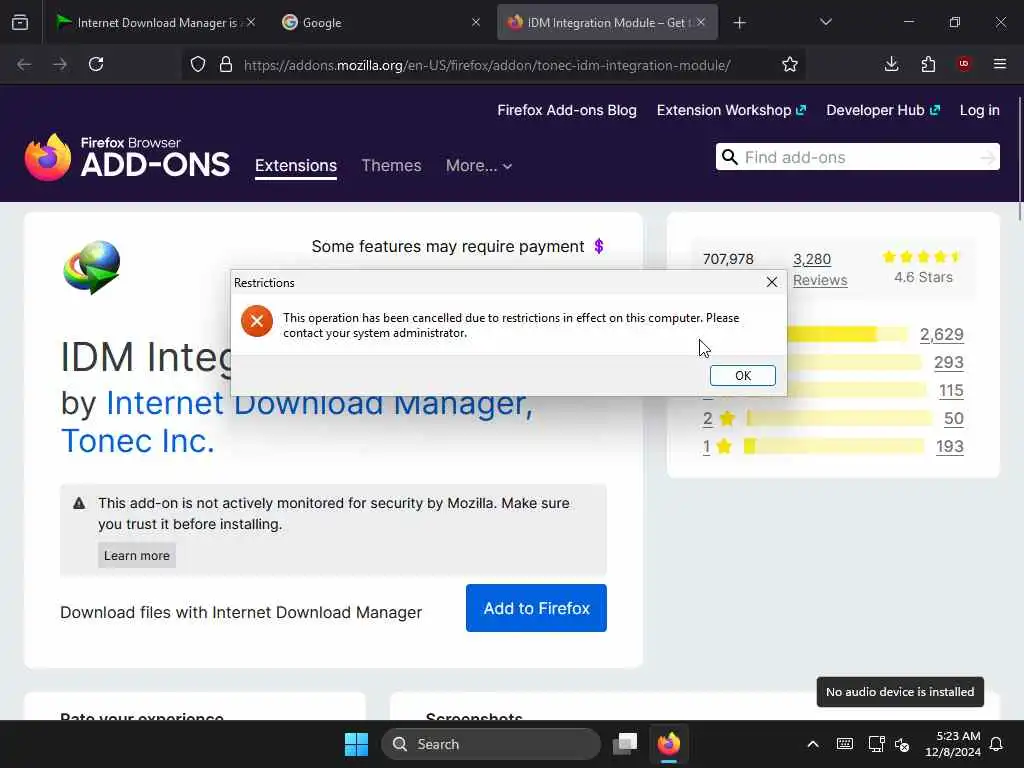Select the Themes nav item
Image resolution: width=1024 pixels, height=768 pixels.
tap(391, 165)
